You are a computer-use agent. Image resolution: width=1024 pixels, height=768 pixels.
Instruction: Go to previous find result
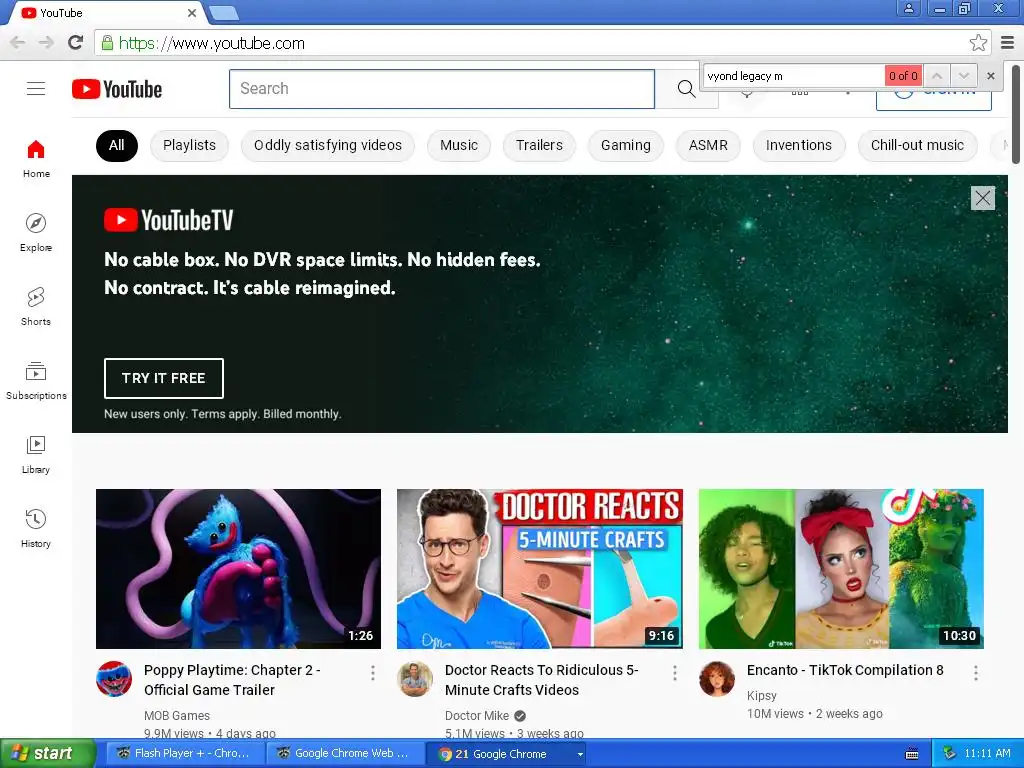[936, 76]
